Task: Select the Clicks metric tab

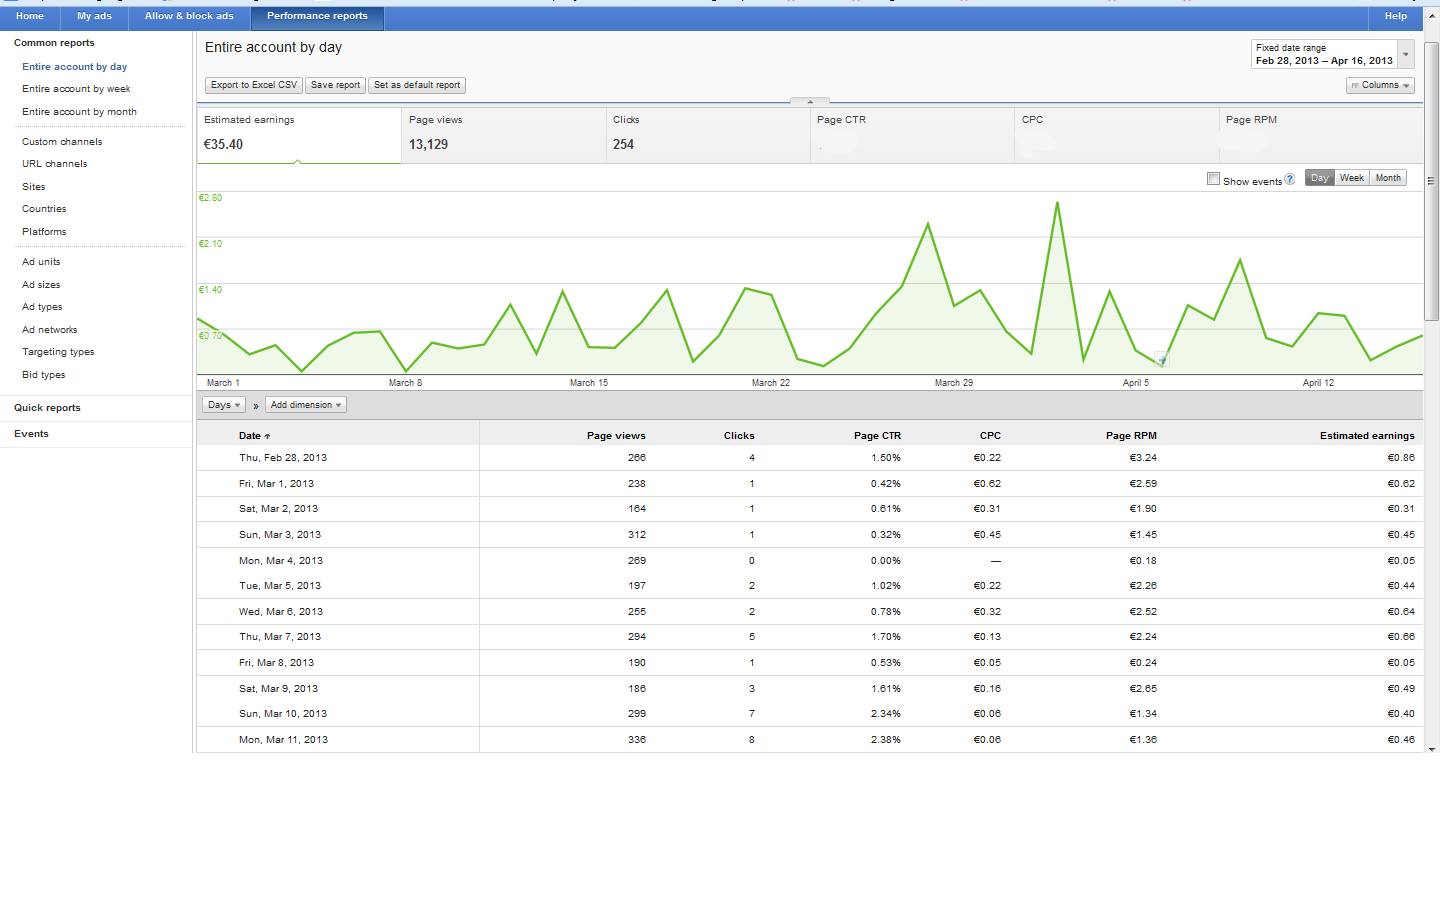Action: point(708,135)
